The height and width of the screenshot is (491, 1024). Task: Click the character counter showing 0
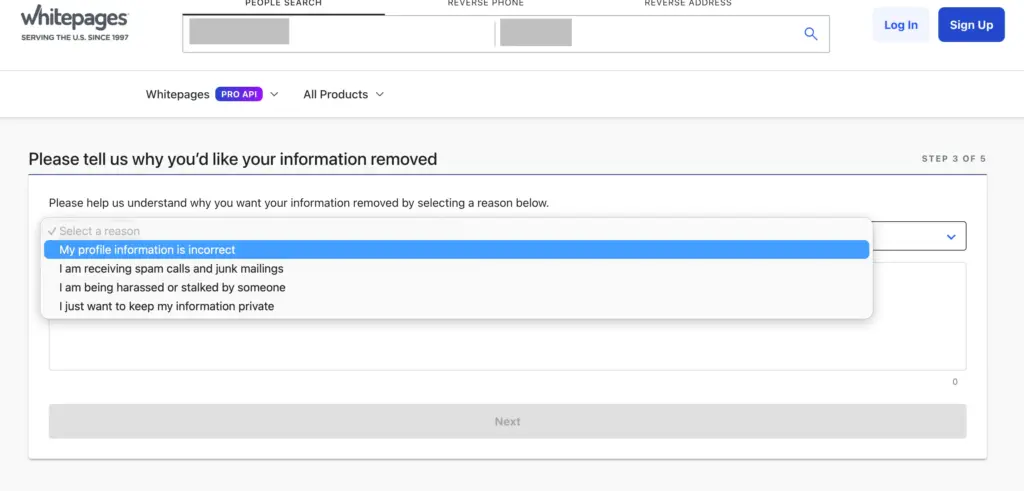(955, 382)
